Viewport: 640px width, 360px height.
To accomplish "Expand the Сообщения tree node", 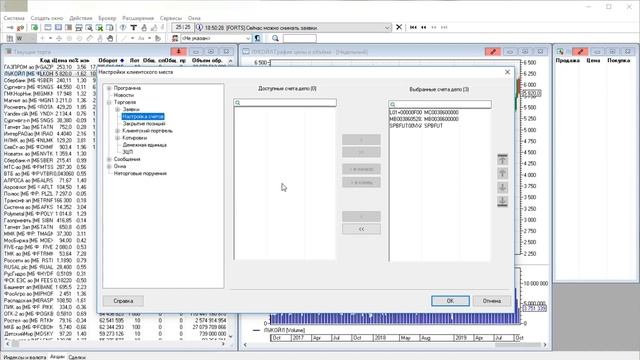I will [x=109, y=159].
